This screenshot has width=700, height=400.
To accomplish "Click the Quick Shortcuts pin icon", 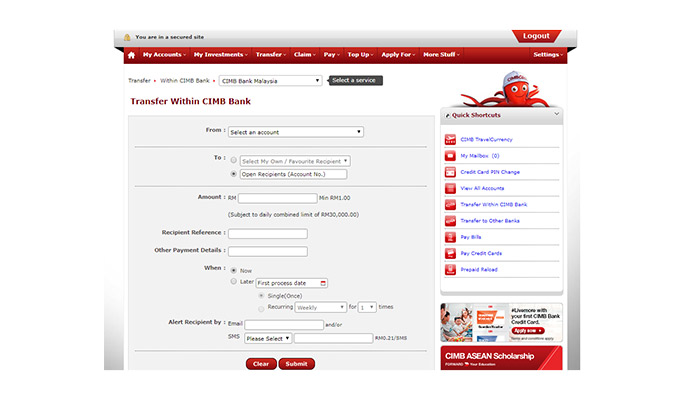I will tap(447, 116).
